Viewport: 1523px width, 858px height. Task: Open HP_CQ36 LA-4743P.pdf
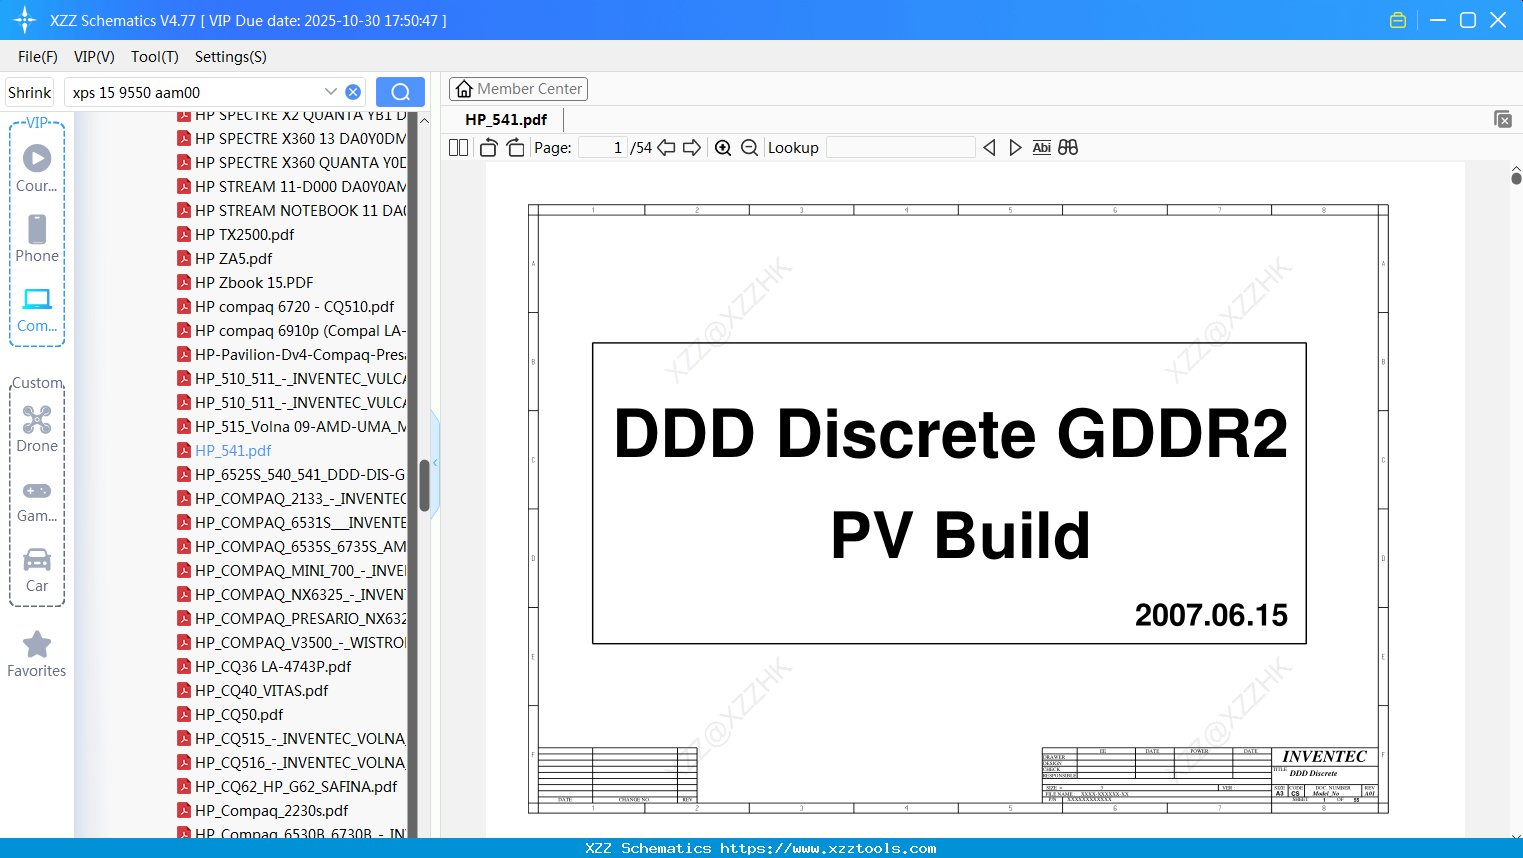(264, 667)
